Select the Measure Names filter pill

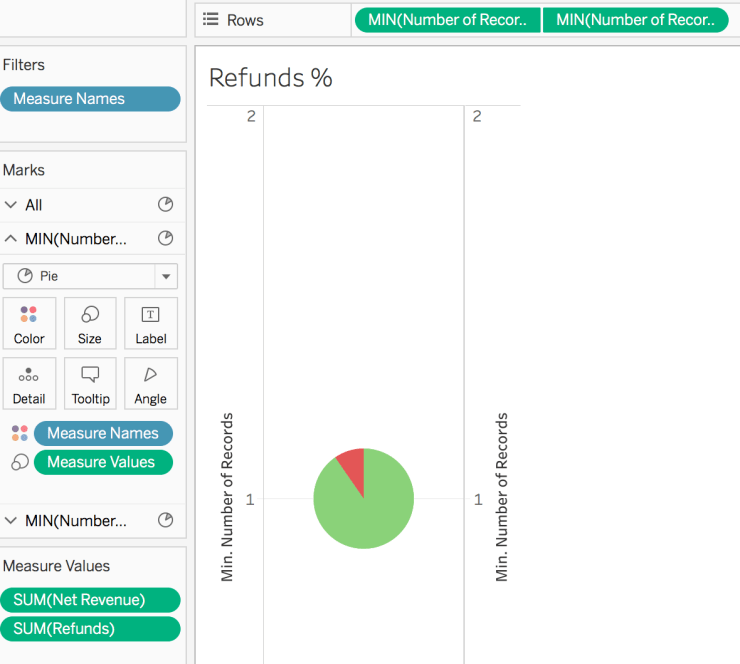click(x=90, y=99)
